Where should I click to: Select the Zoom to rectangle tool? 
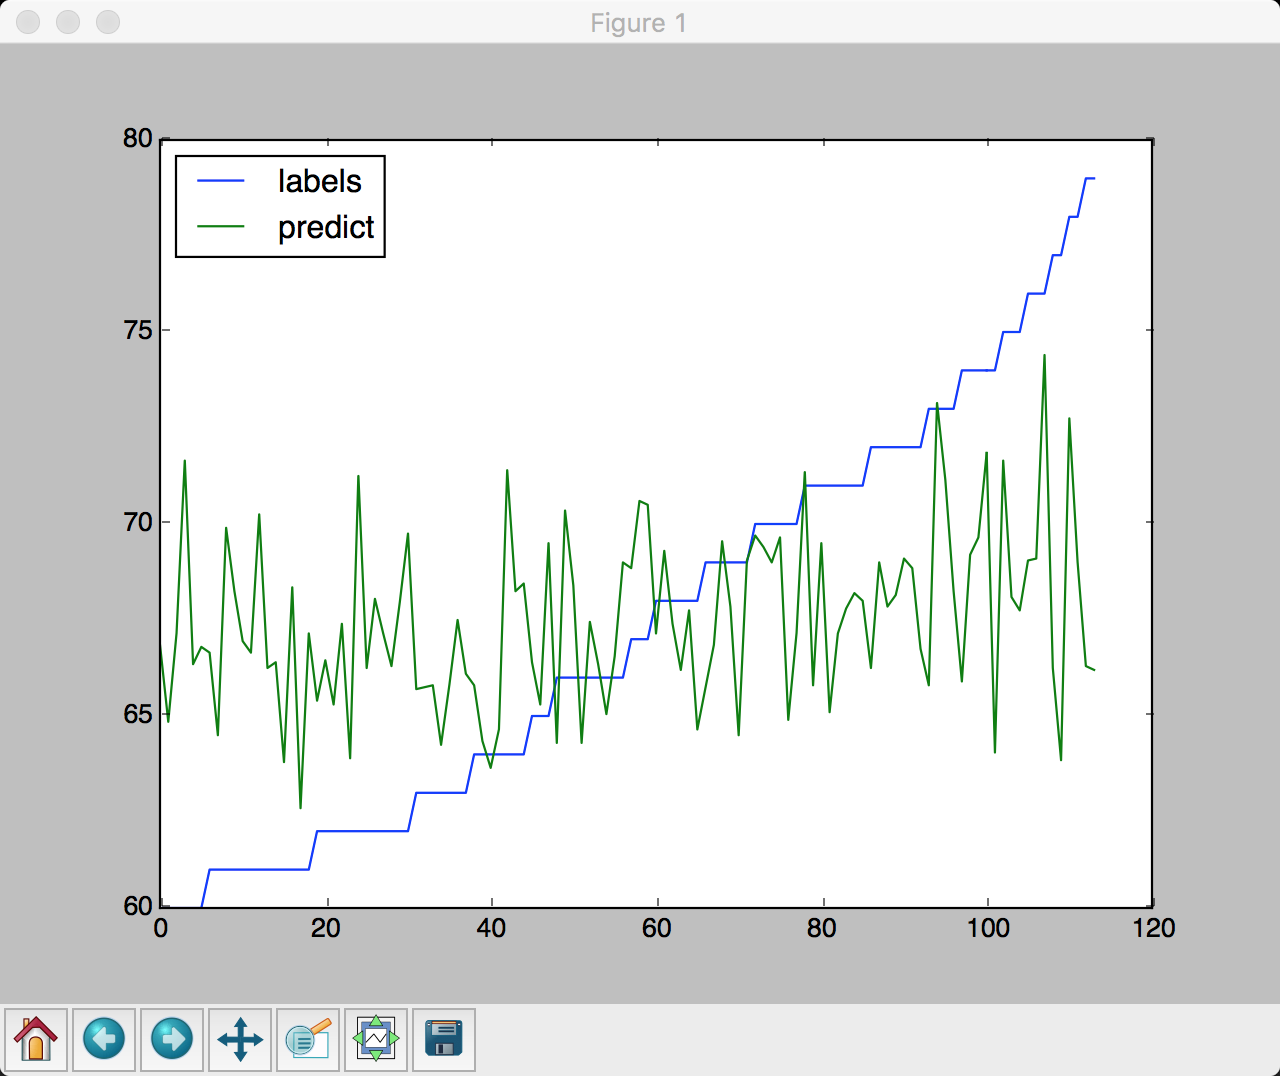pyautogui.click(x=308, y=1039)
